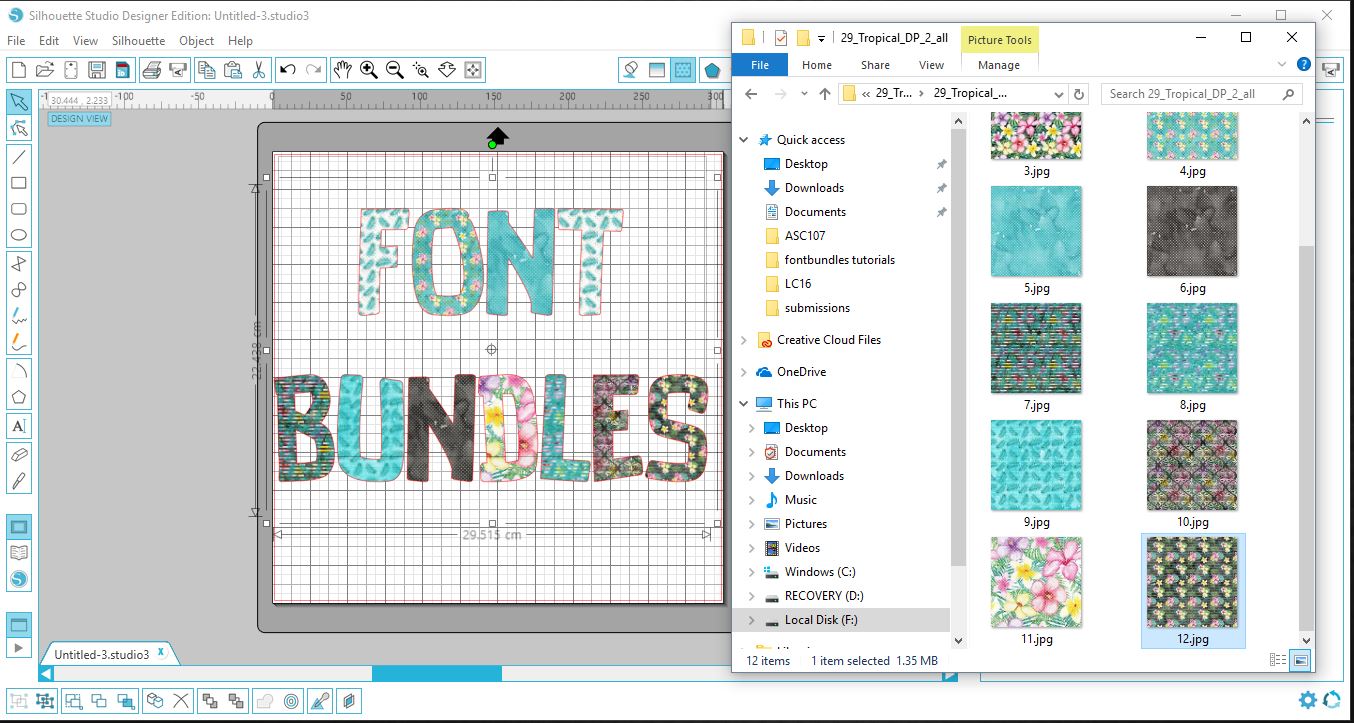Select the Text tool
The width and height of the screenshot is (1354, 723).
pos(17,425)
